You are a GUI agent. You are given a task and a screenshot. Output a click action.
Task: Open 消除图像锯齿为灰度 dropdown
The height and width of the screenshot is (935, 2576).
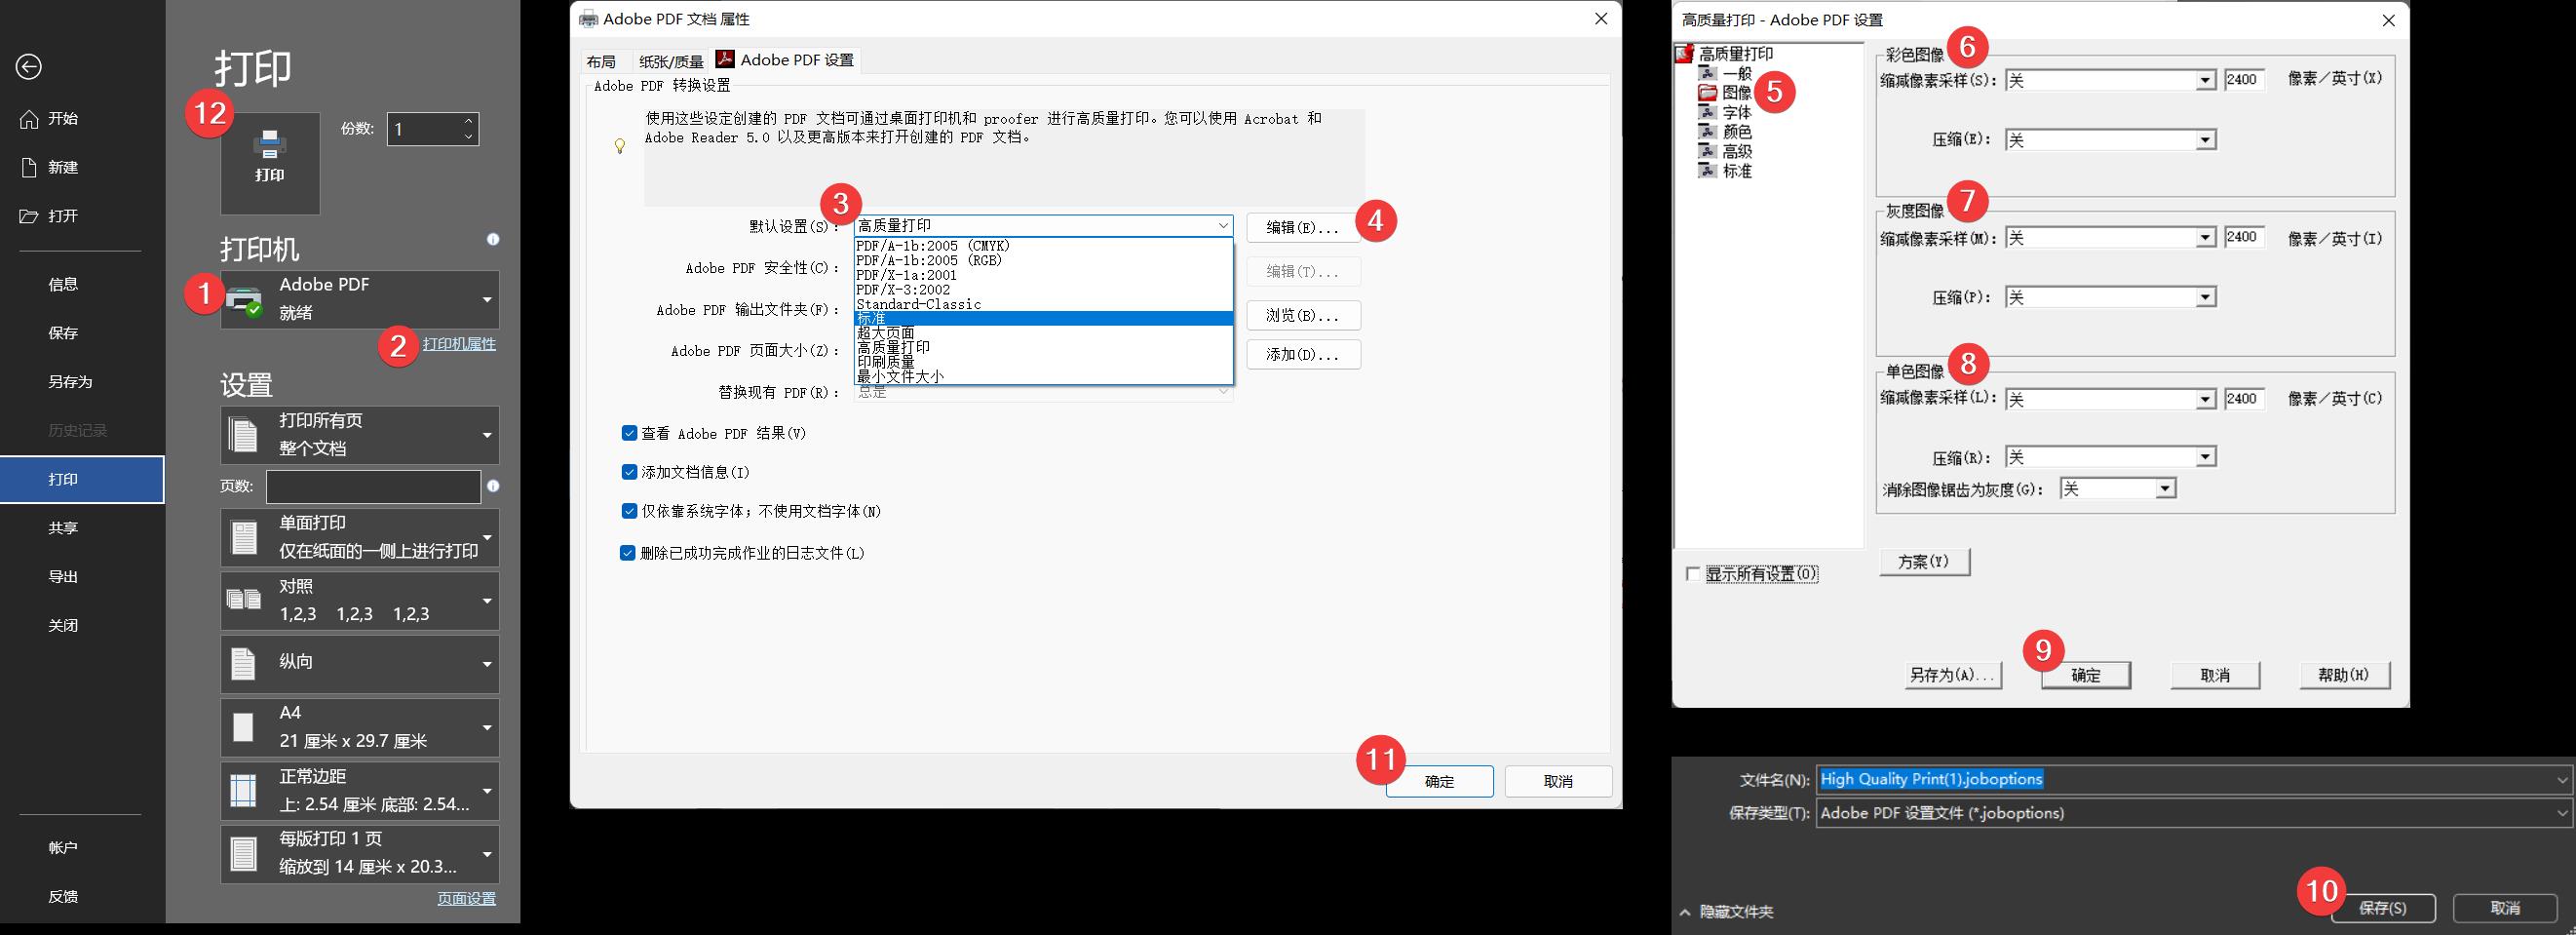(2117, 489)
